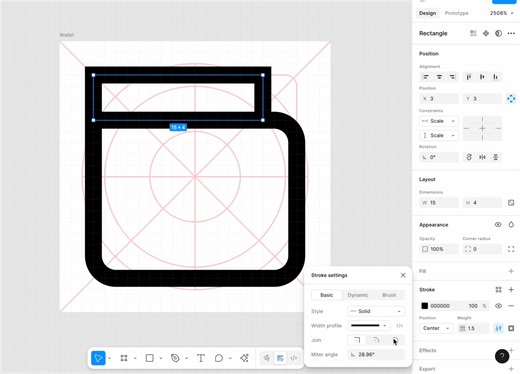Viewport: 520px width, 374px height.
Task: Rotate the rectangle 90 degrees
Action: (x=469, y=157)
